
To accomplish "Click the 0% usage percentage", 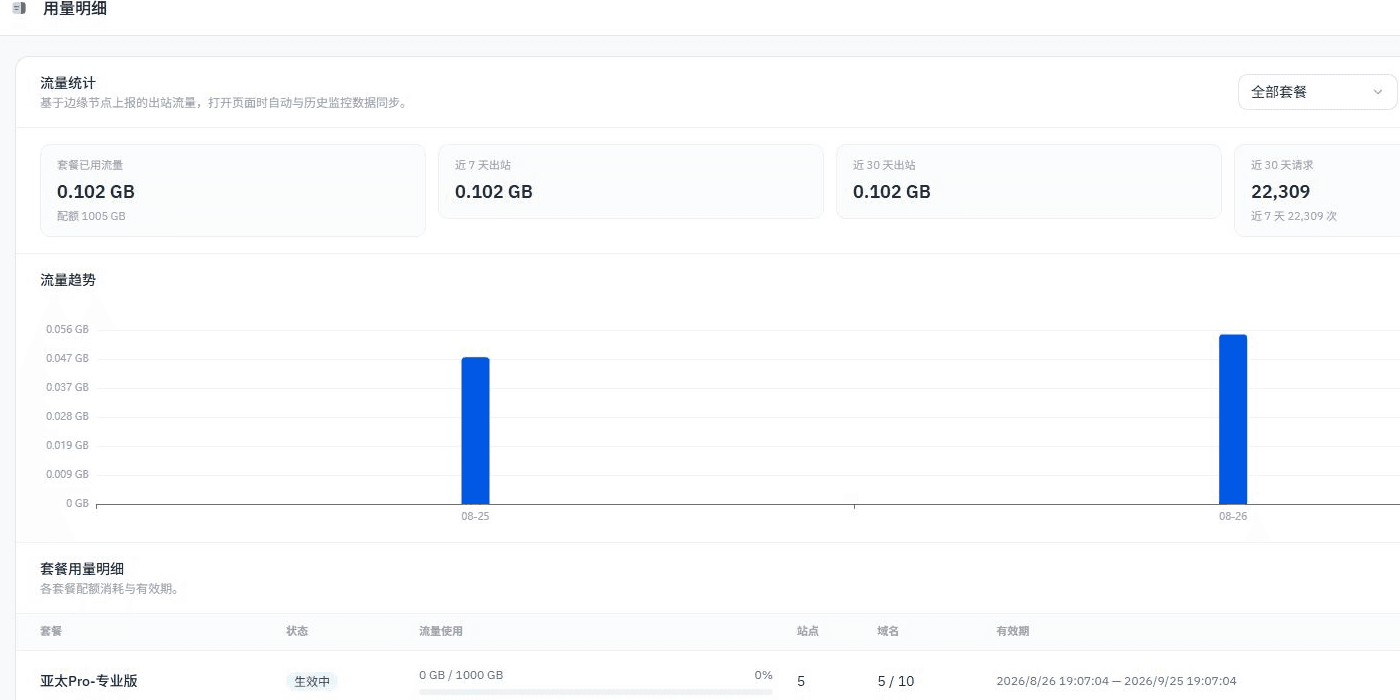I will 764,675.
